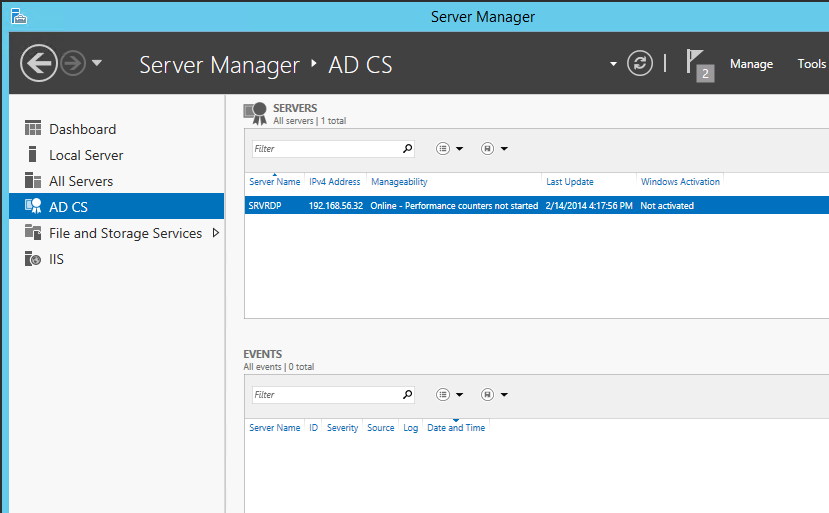
Task: Open File and Storage Services
Action: point(125,233)
